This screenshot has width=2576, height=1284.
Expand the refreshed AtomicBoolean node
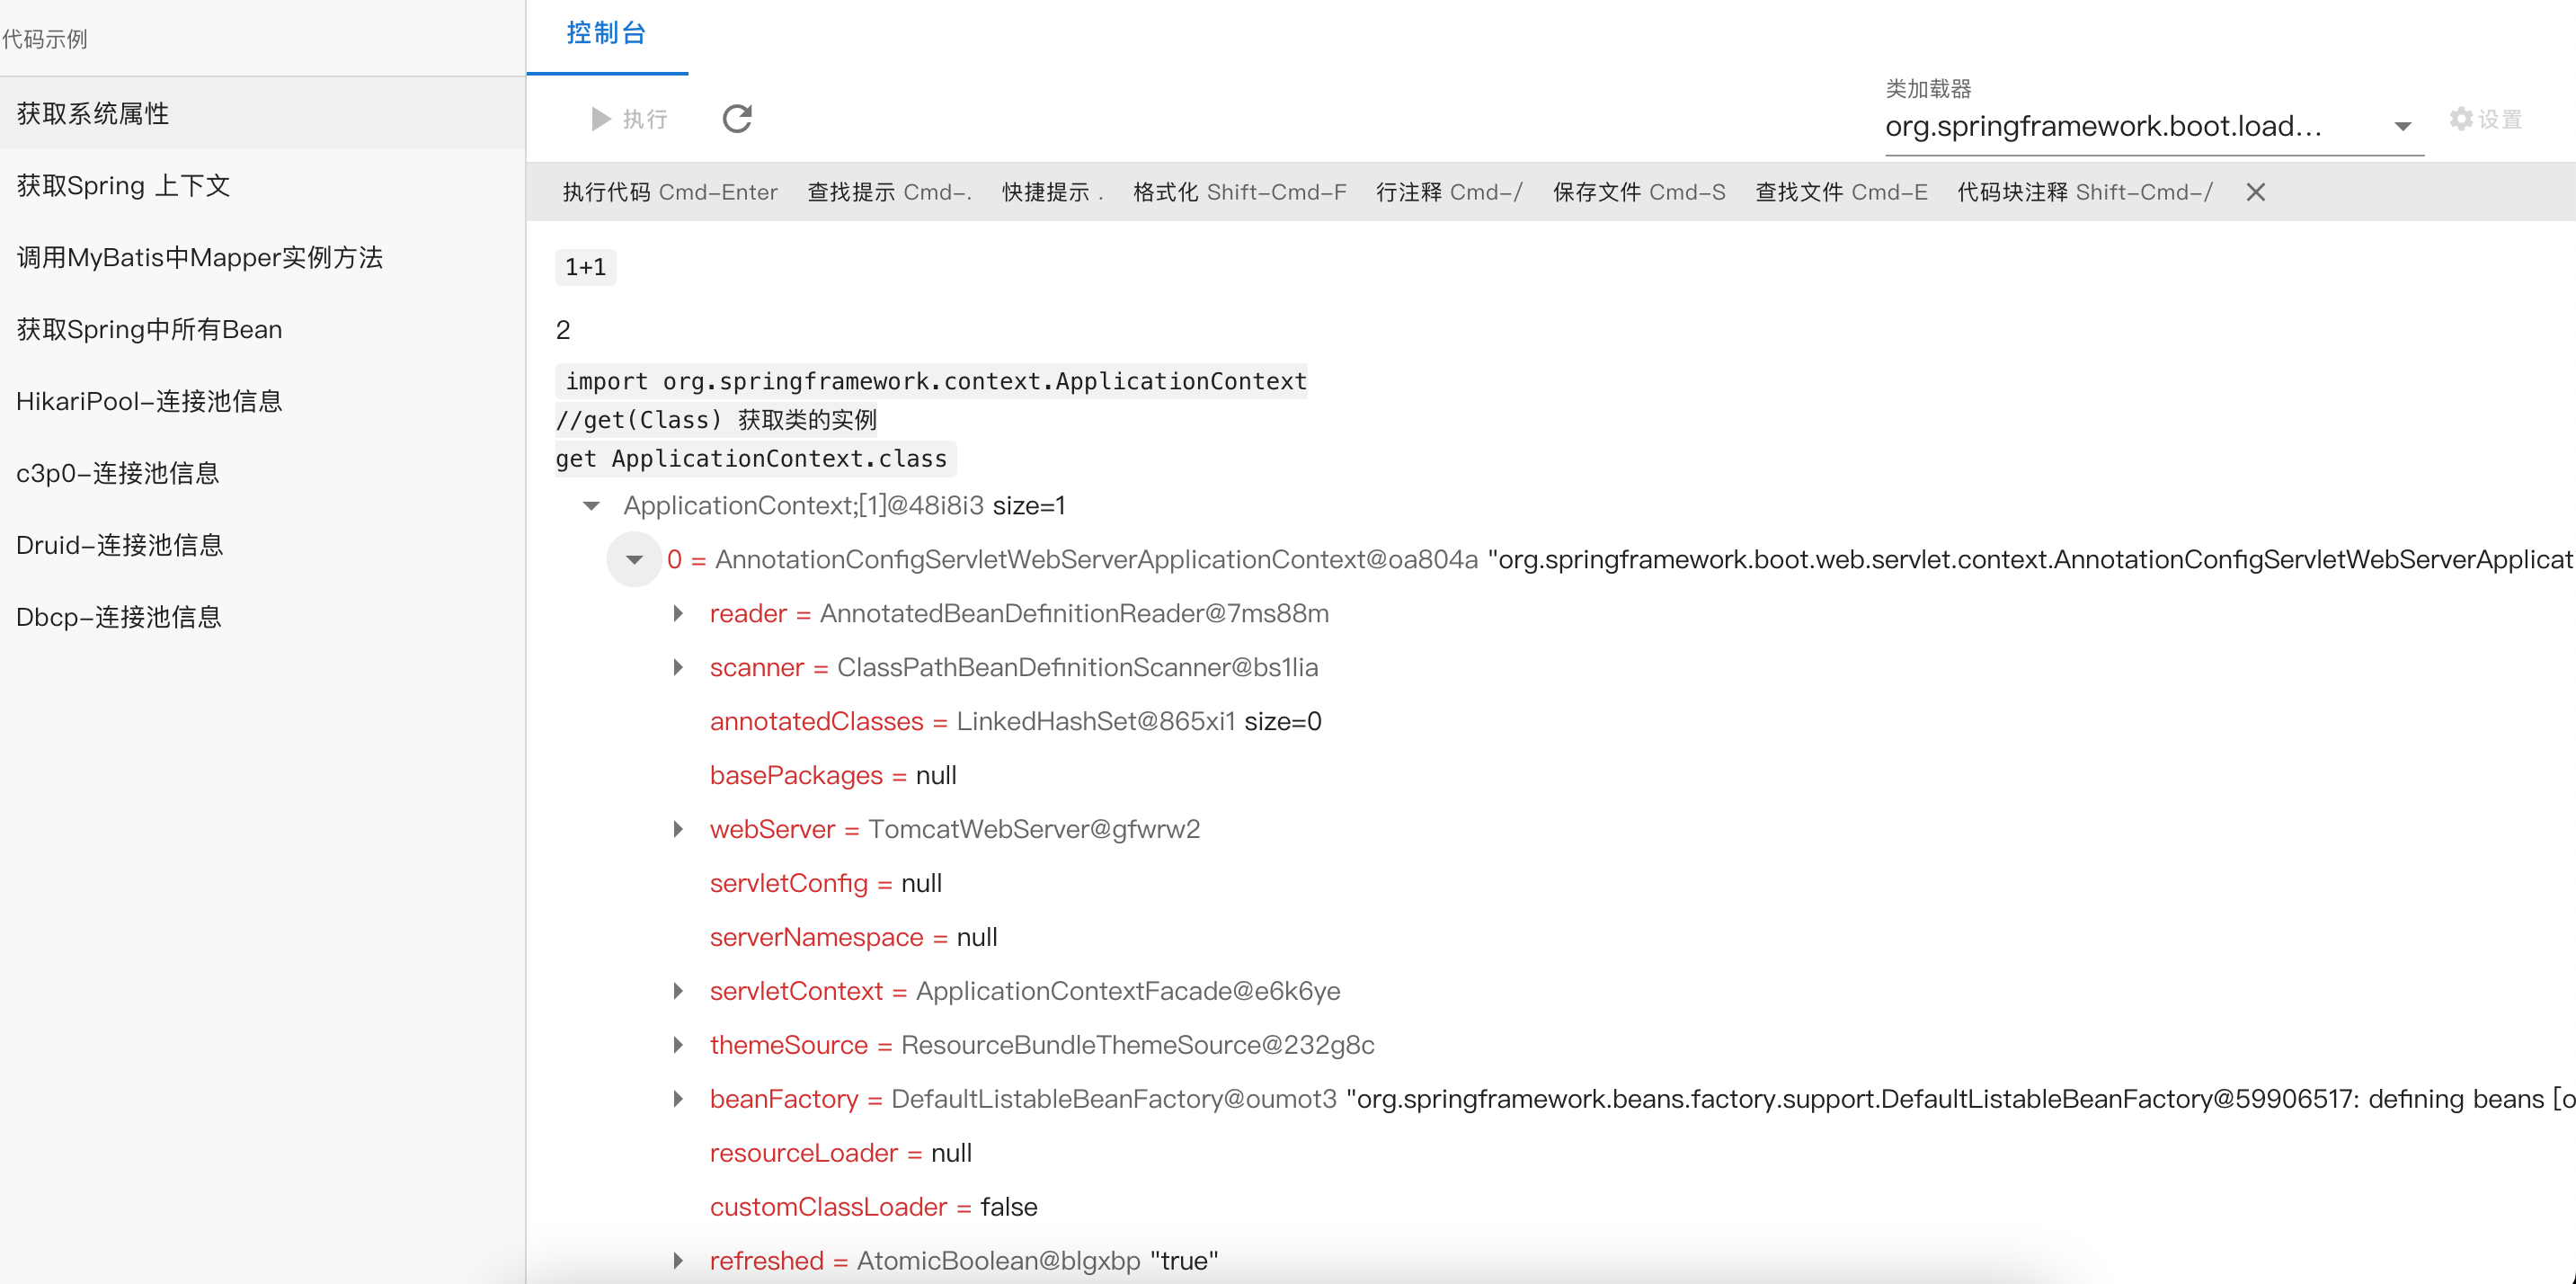tap(678, 1262)
